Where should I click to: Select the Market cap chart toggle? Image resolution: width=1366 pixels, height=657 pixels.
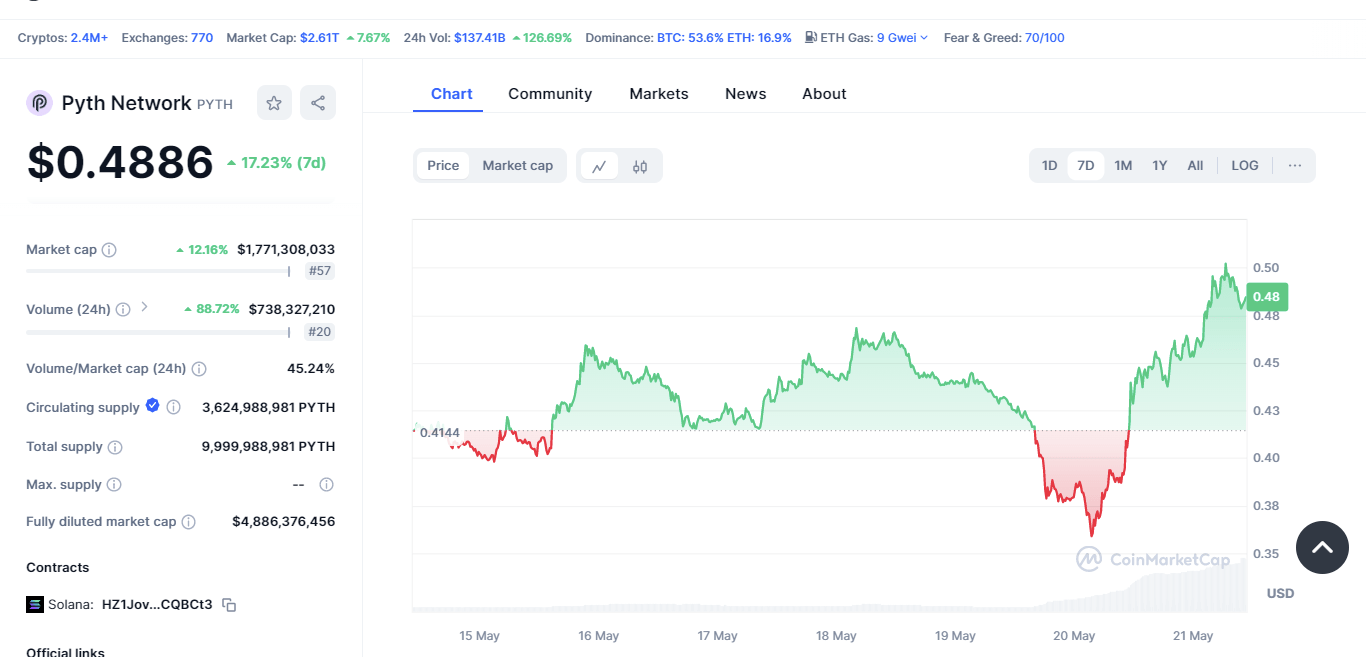point(518,166)
